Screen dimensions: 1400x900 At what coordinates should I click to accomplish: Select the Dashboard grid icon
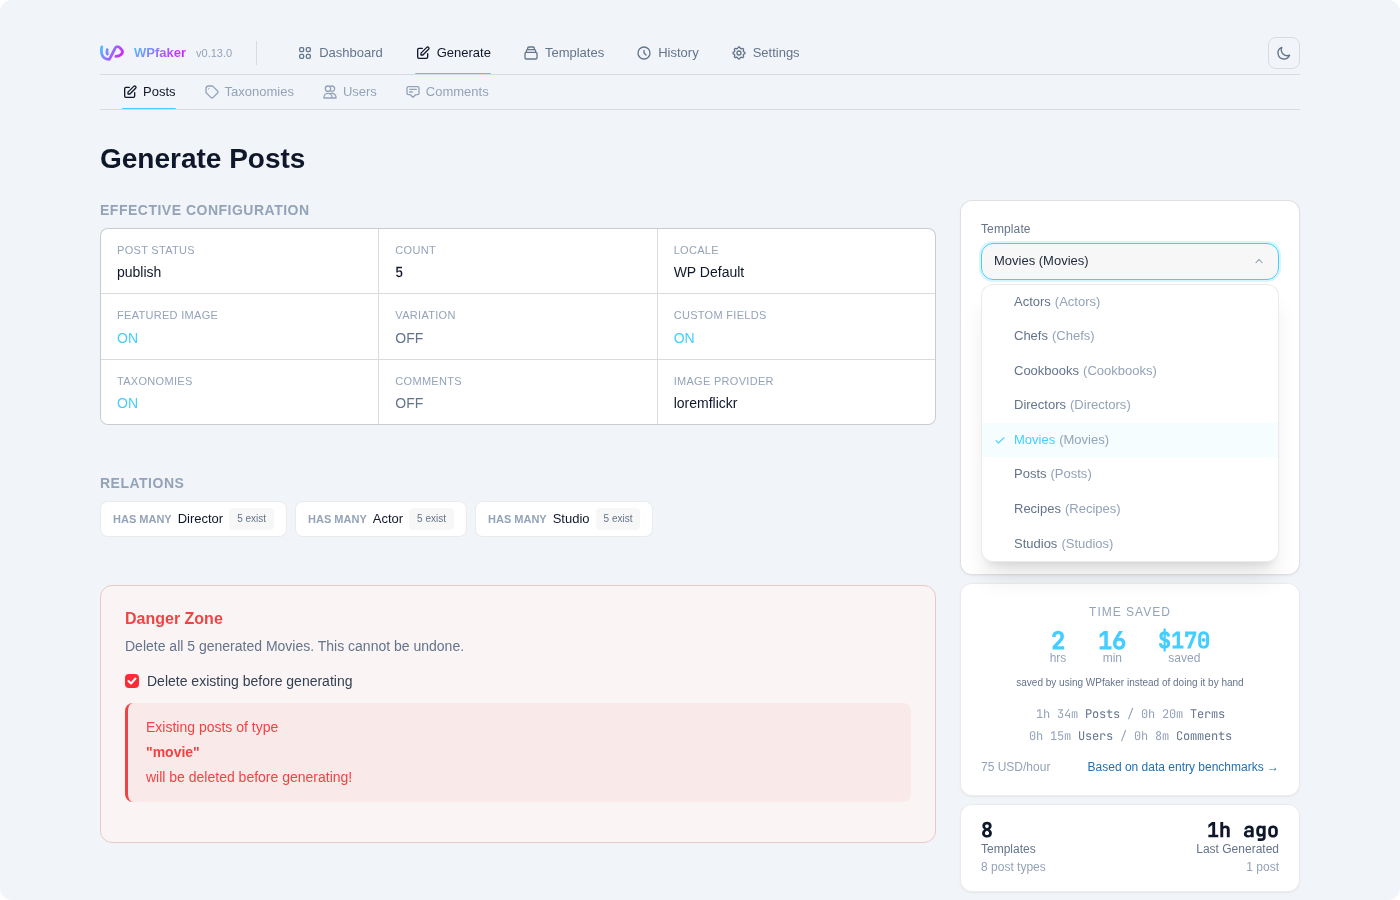point(304,52)
